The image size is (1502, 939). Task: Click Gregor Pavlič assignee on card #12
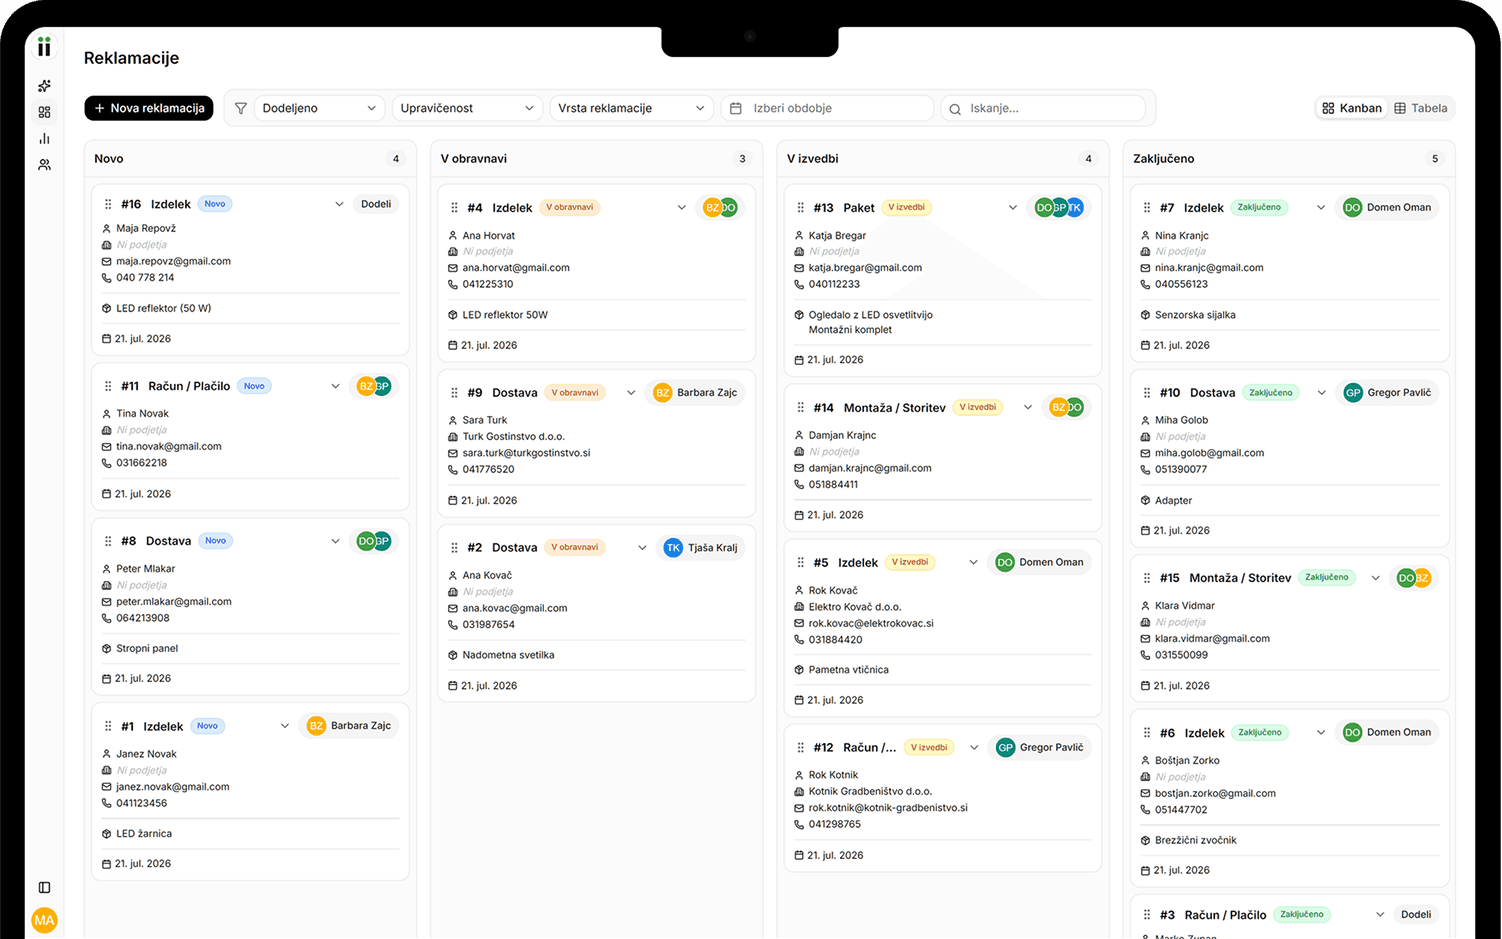[1040, 747]
